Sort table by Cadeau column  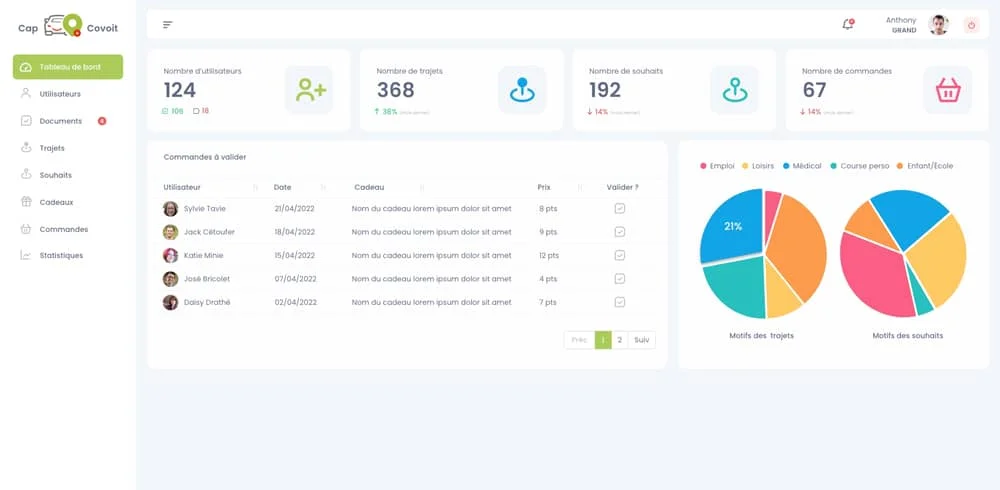(422, 188)
